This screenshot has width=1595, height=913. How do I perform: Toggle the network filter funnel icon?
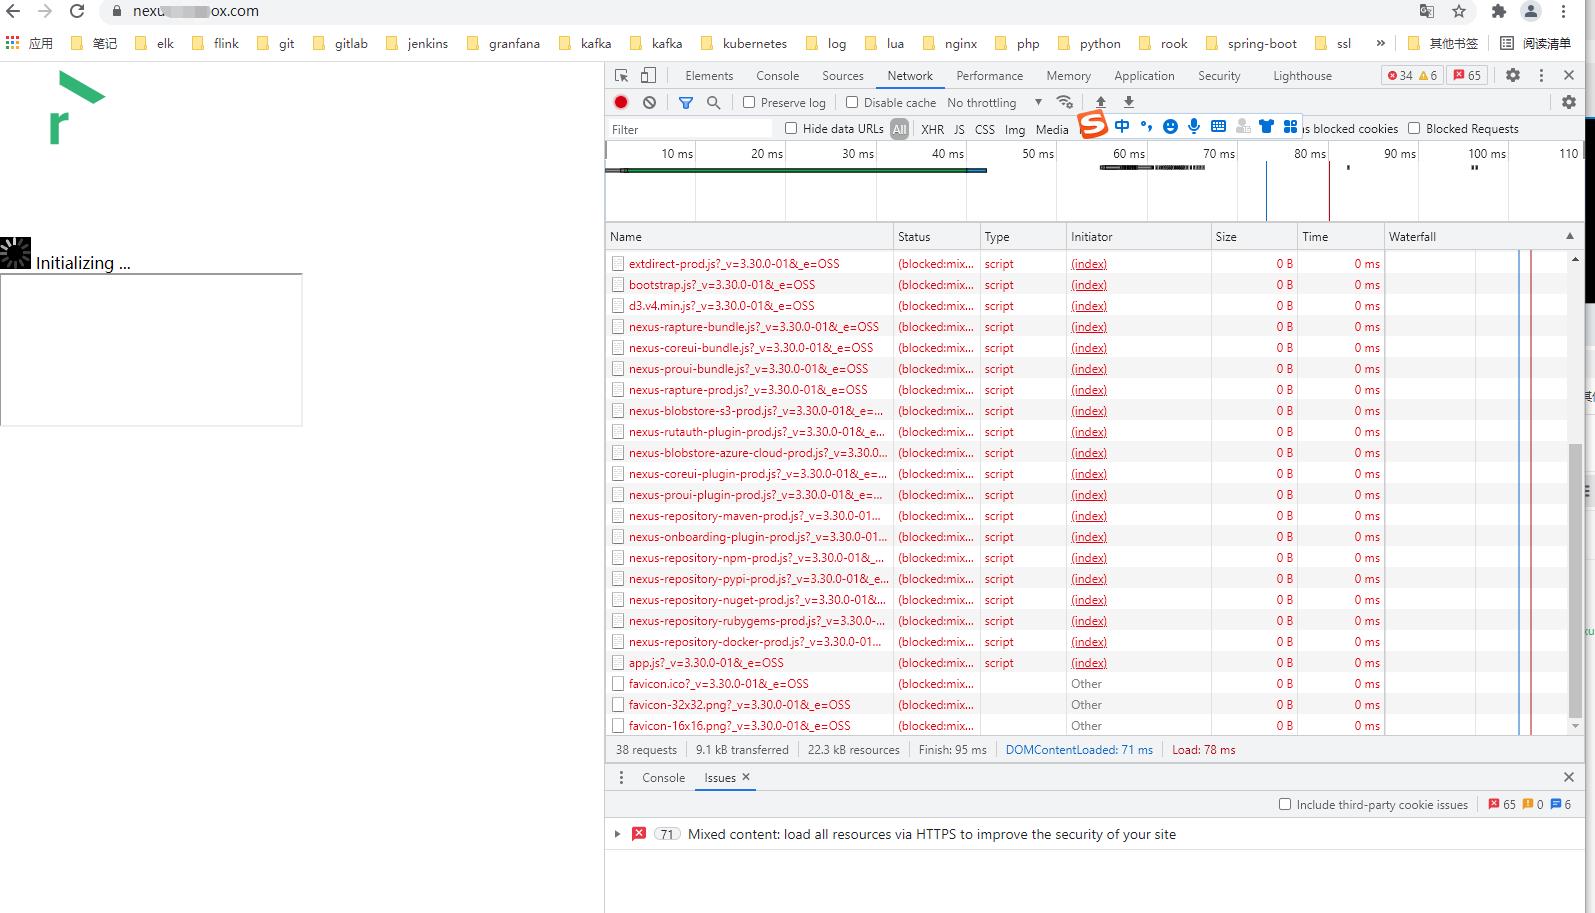point(686,102)
